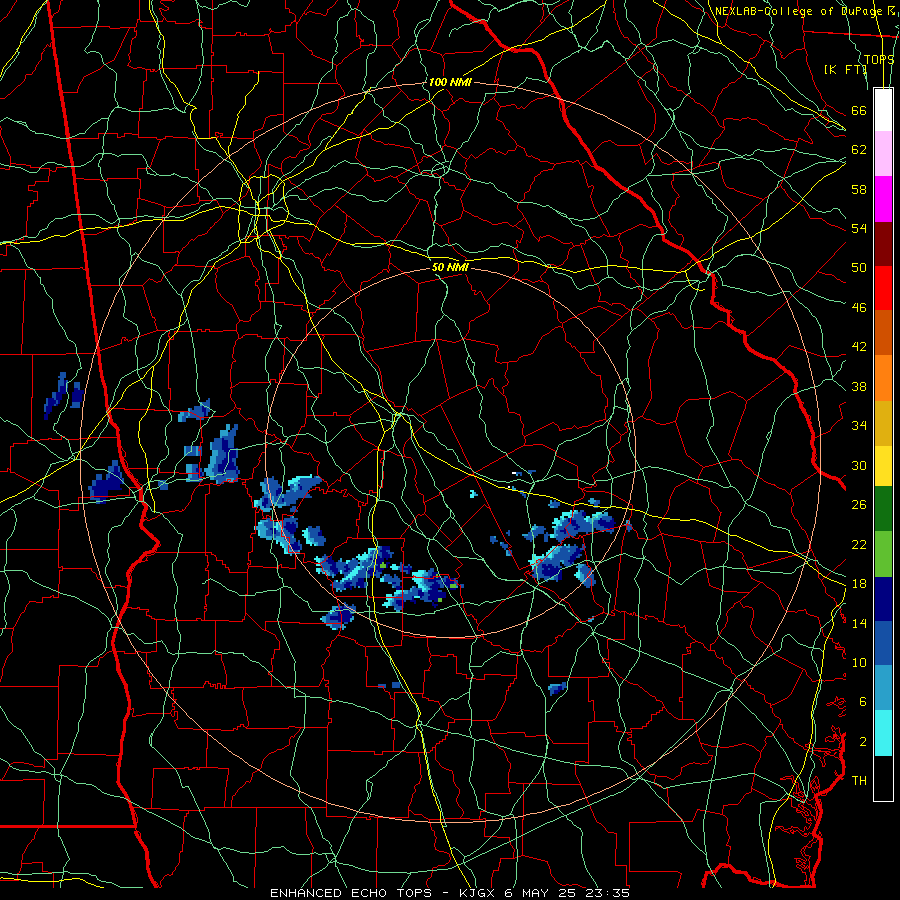
Task: Click the black TH swatch at the bottom of the legend
Action: (x=883, y=778)
